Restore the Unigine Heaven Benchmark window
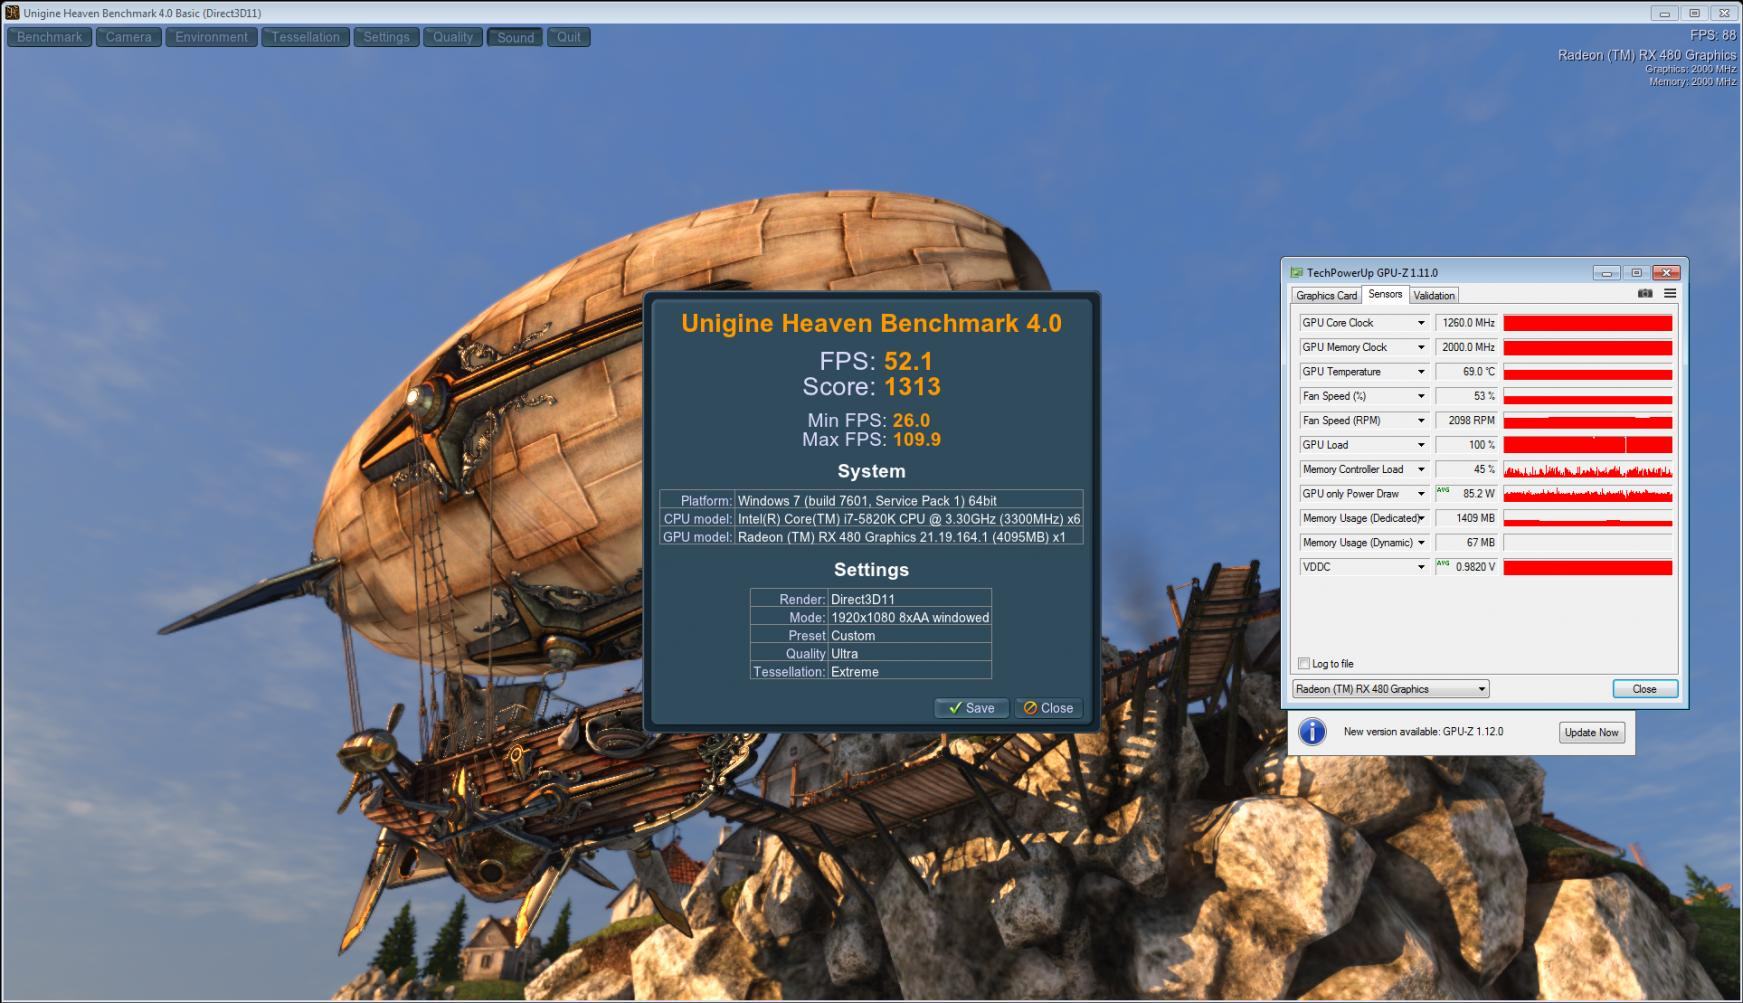The width and height of the screenshot is (1743, 1003). (x=1694, y=13)
